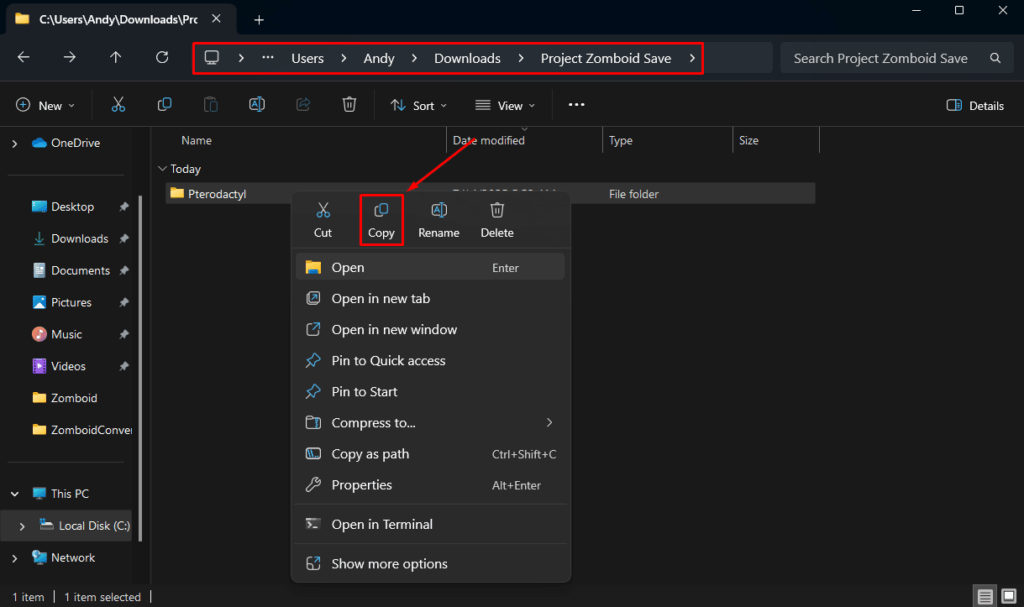1024x607 pixels.
Task: Open Desktop in the sidebar
Action: coord(72,206)
